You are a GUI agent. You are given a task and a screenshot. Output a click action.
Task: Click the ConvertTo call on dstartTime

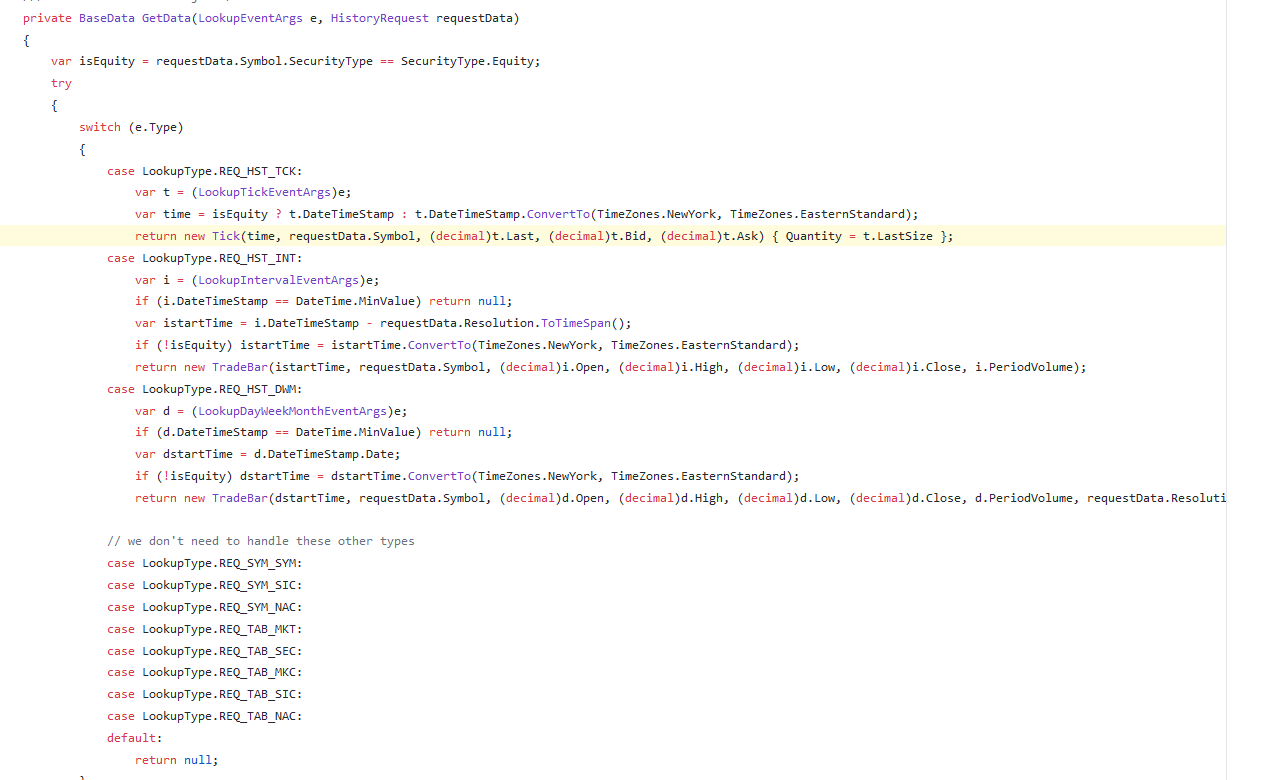coord(437,475)
